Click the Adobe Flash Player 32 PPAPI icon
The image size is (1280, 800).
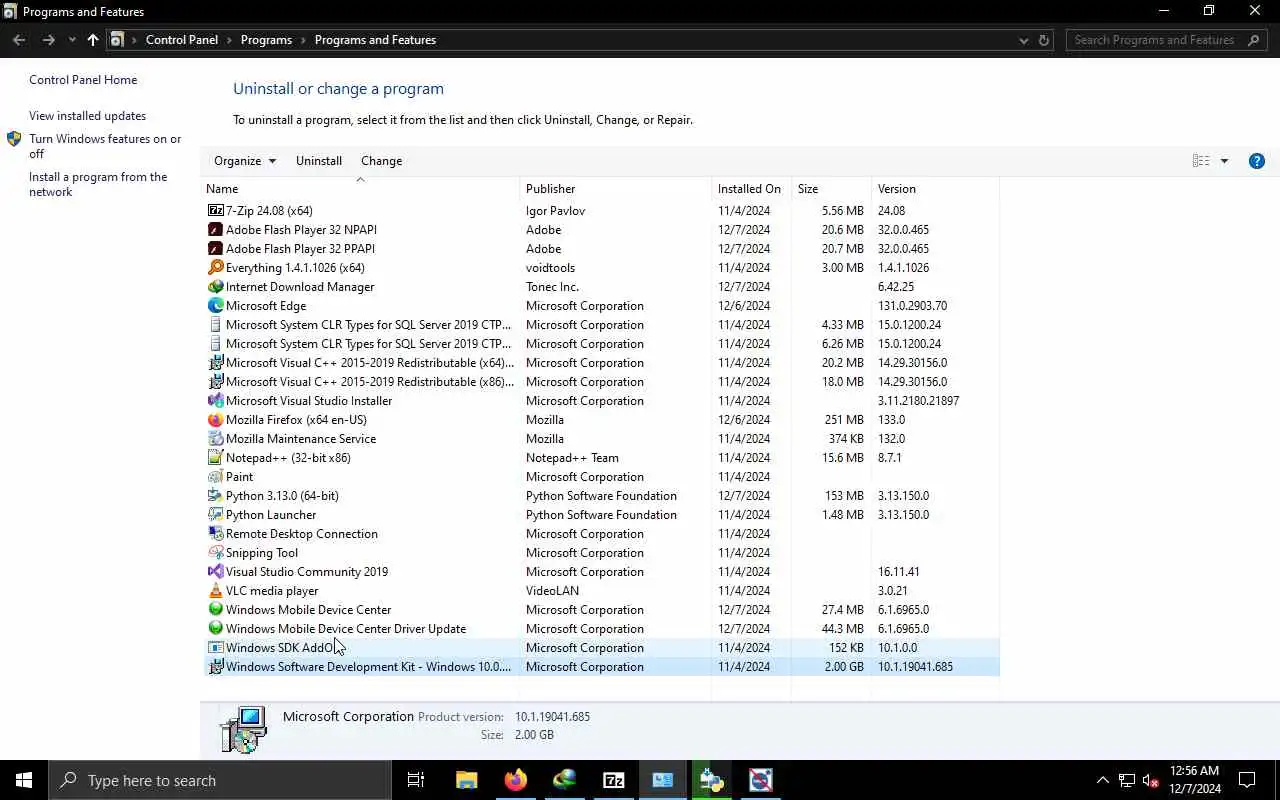(215, 249)
